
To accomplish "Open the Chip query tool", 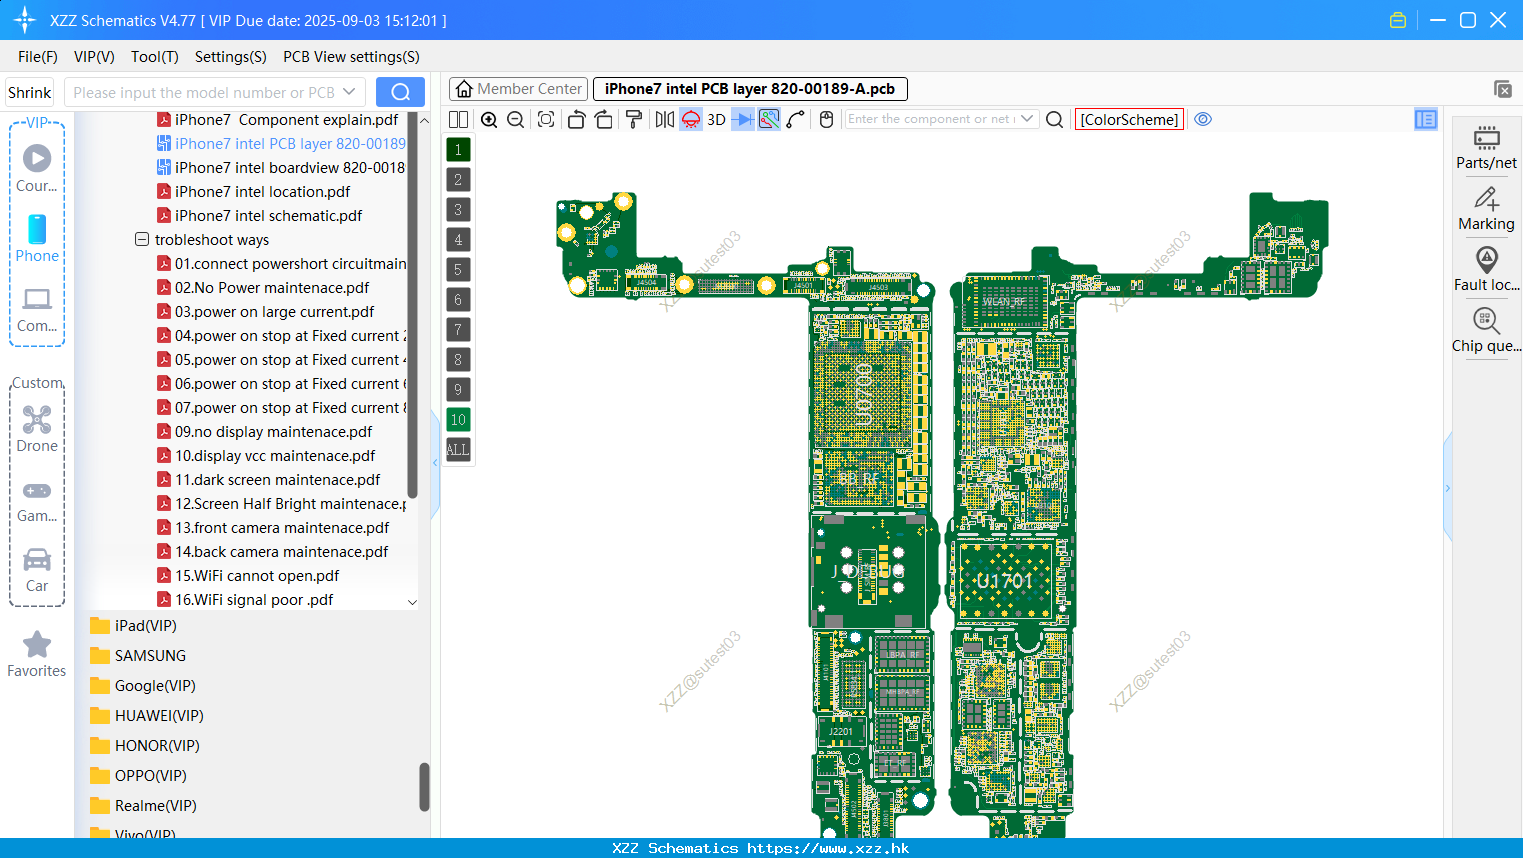I will (1486, 331).
